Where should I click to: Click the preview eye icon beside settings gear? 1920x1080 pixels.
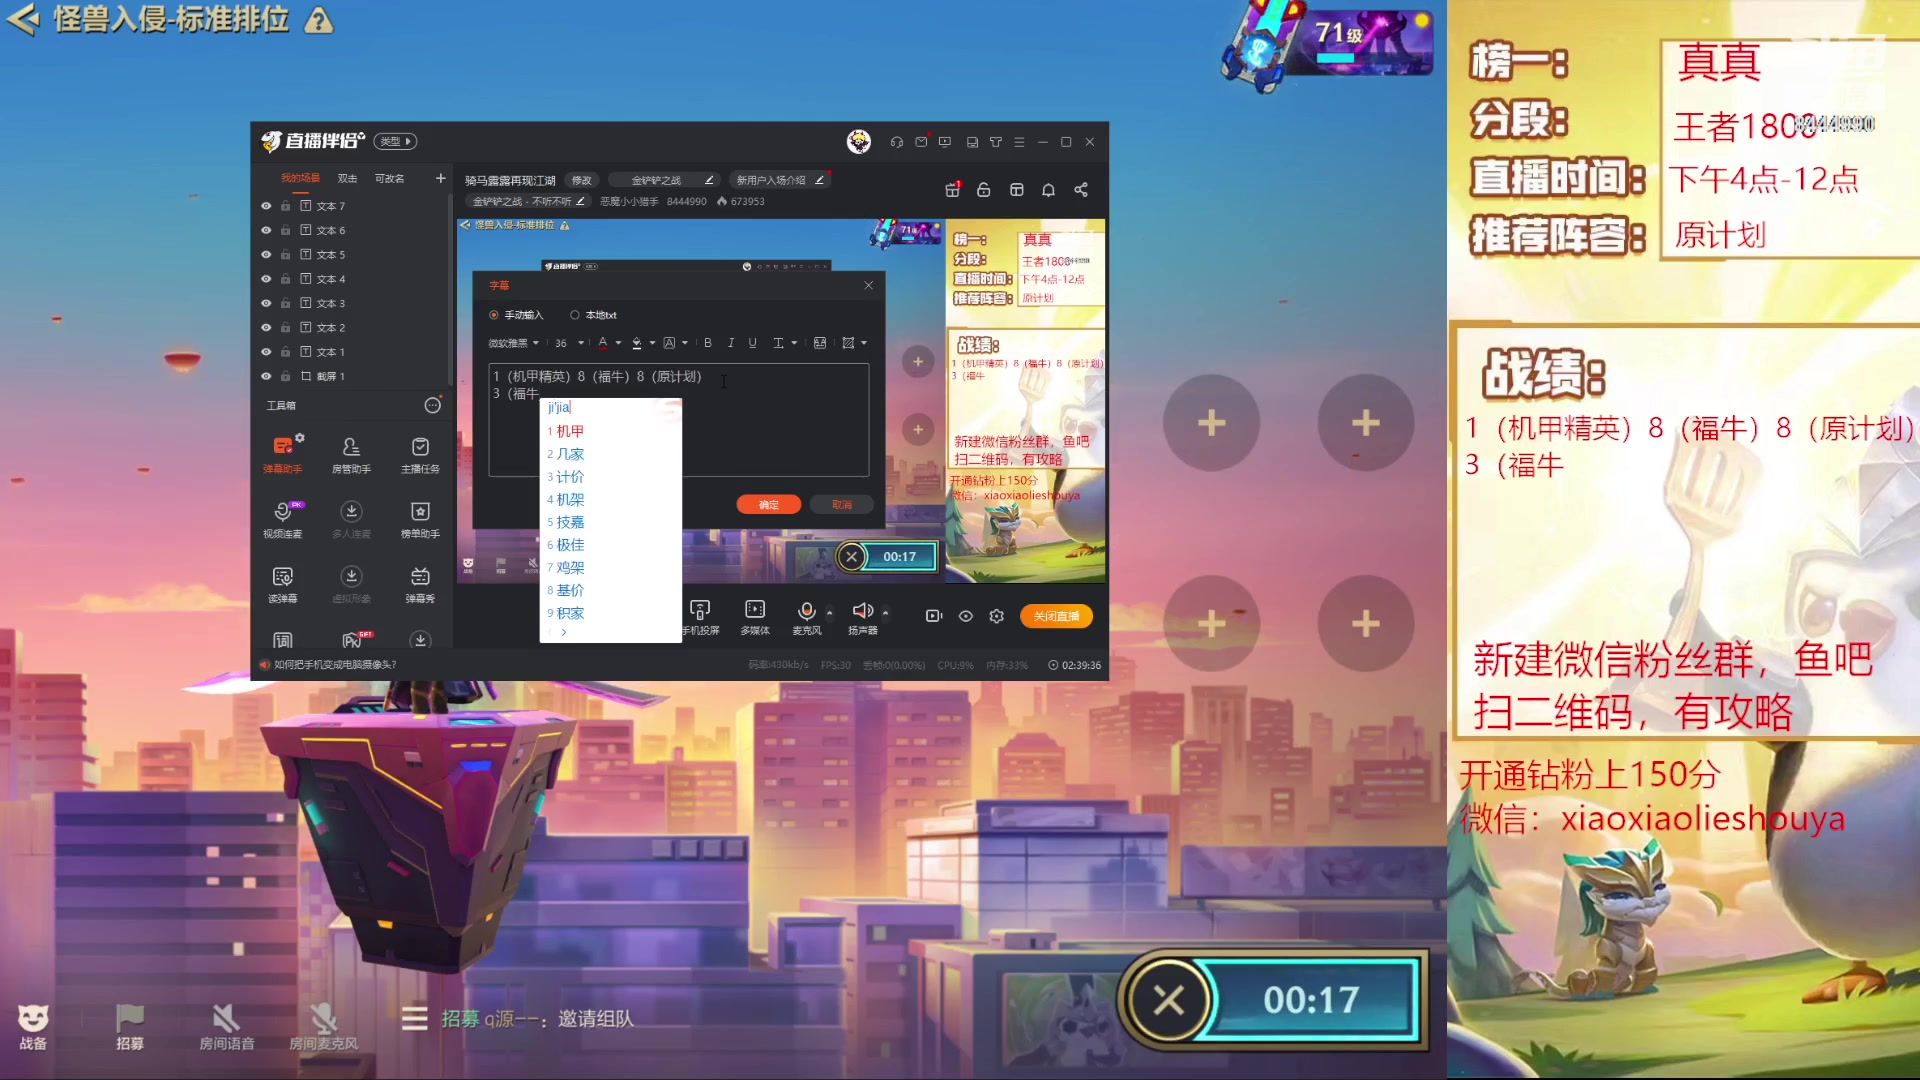pyautogui.click(x=965, y=616)
